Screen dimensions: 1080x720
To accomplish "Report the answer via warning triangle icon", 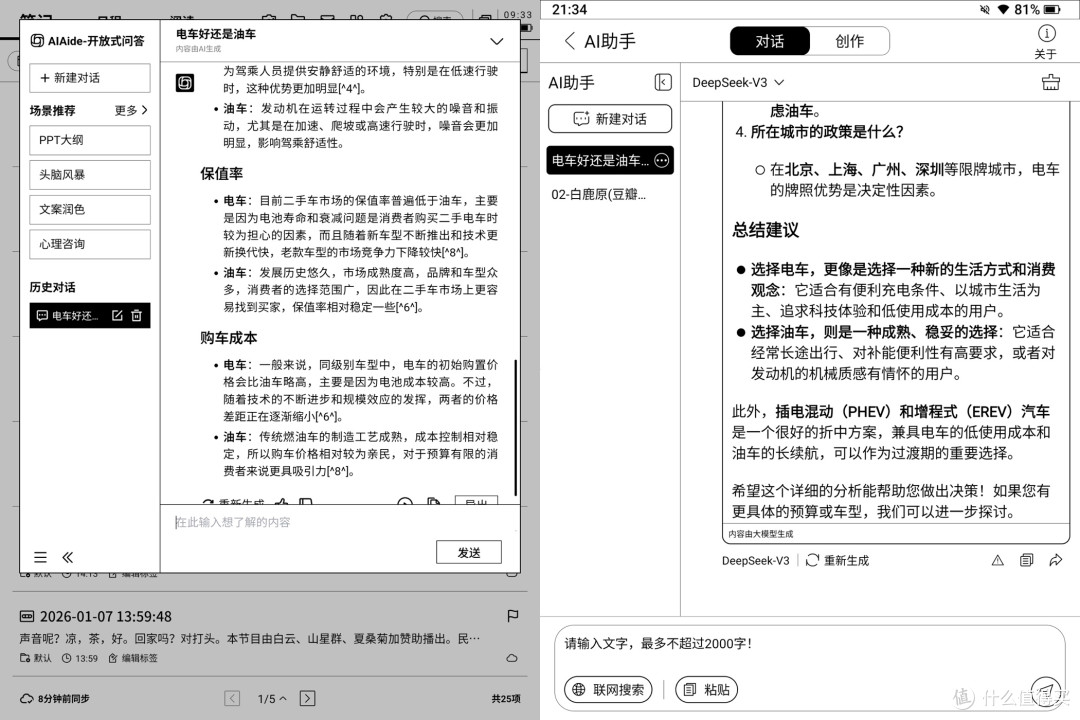I will [997, 560].
